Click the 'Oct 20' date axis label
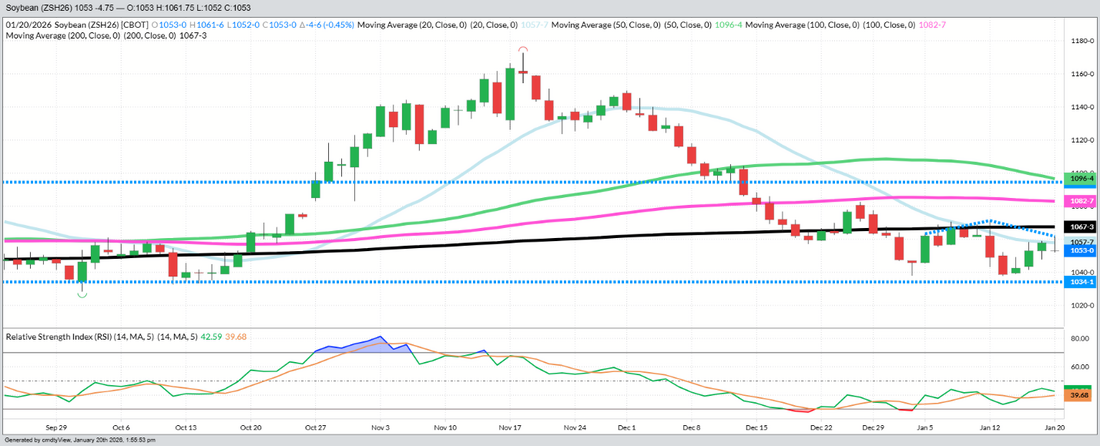Screen dimensions: 1100x446 [x=250, y=427]
